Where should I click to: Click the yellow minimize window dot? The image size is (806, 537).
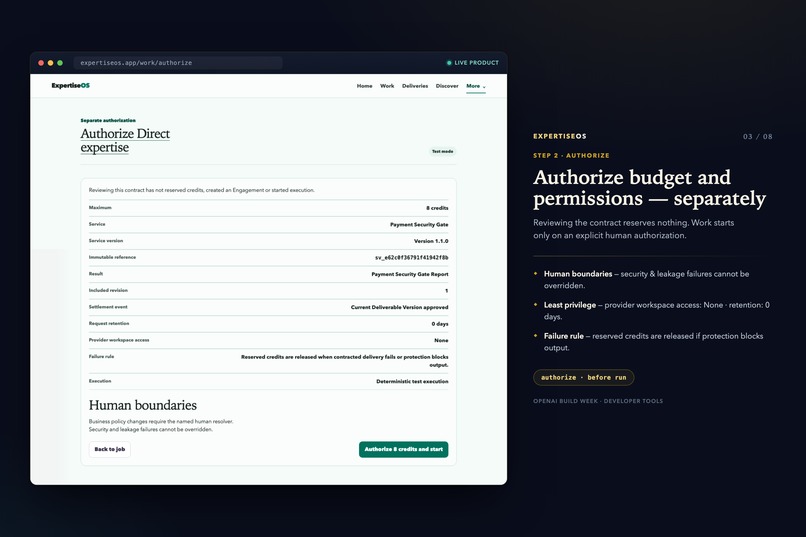click(x=50, y=63)
